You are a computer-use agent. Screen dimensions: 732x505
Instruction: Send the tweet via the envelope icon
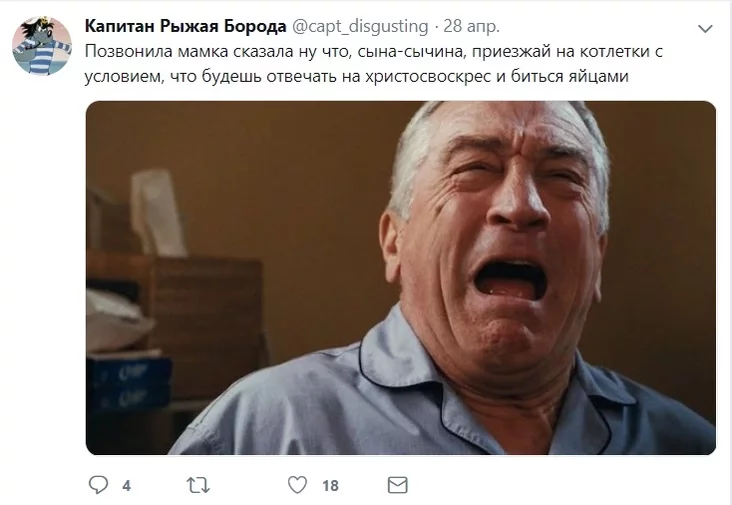click(398, 485)
